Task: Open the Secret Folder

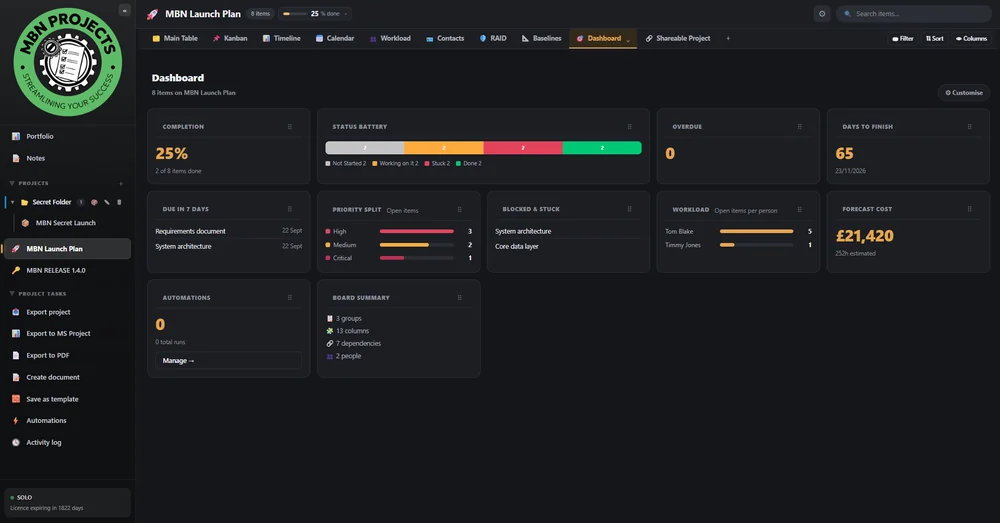Action: [52, 202]
